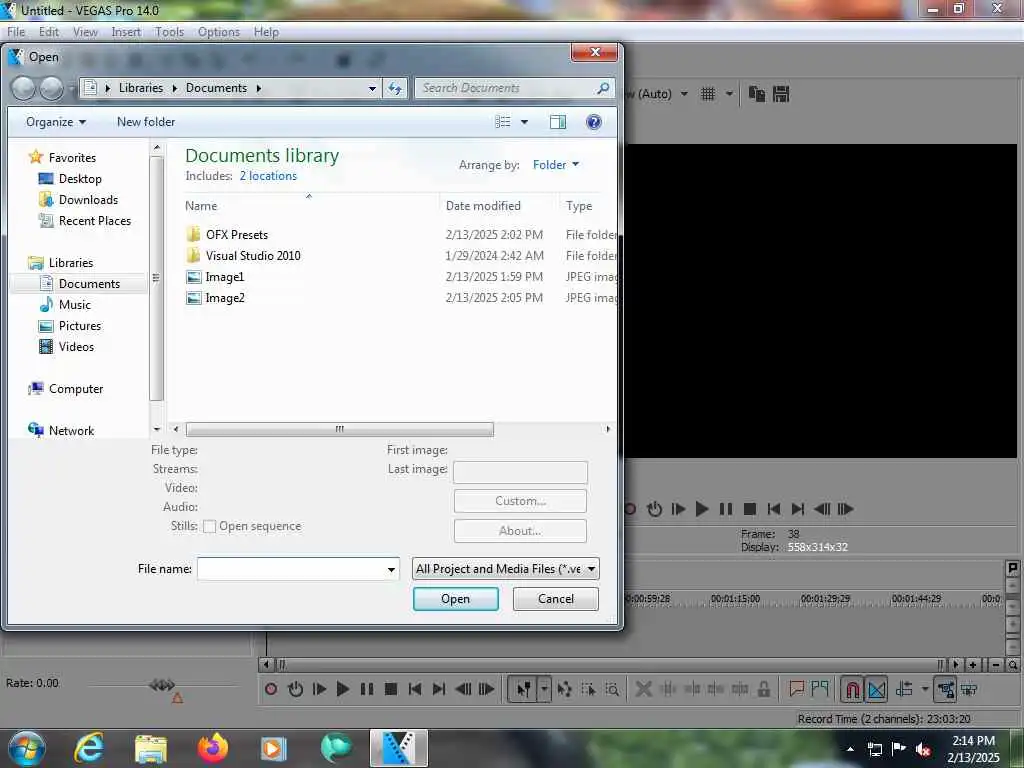Open the File menu
Viewport: 1024px width, 768px height.
(x=16, y=32)
